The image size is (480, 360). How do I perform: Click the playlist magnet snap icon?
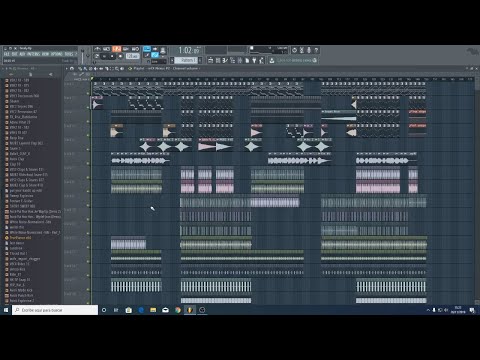[x=72, y=69]
